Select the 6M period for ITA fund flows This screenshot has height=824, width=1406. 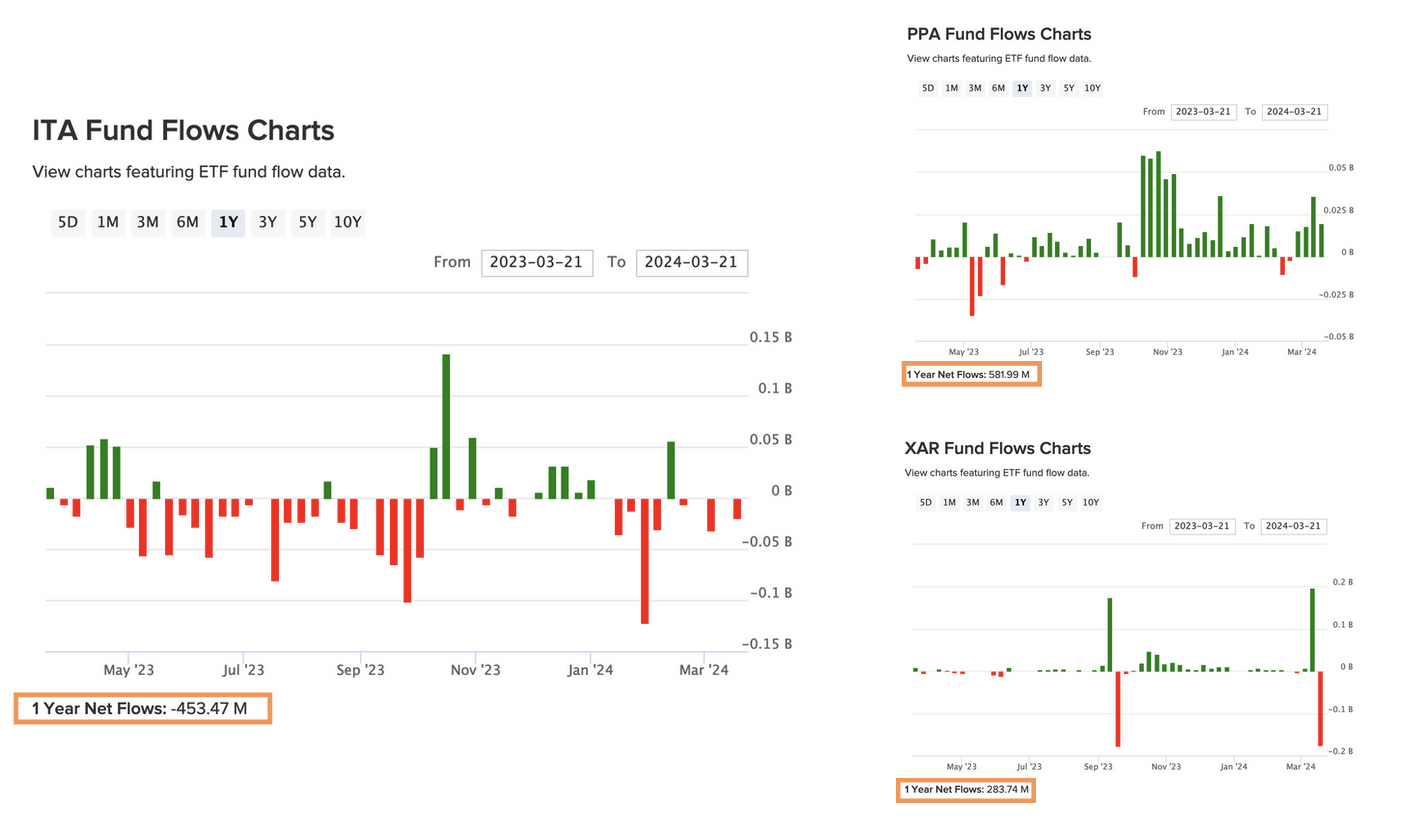point(187,222)
